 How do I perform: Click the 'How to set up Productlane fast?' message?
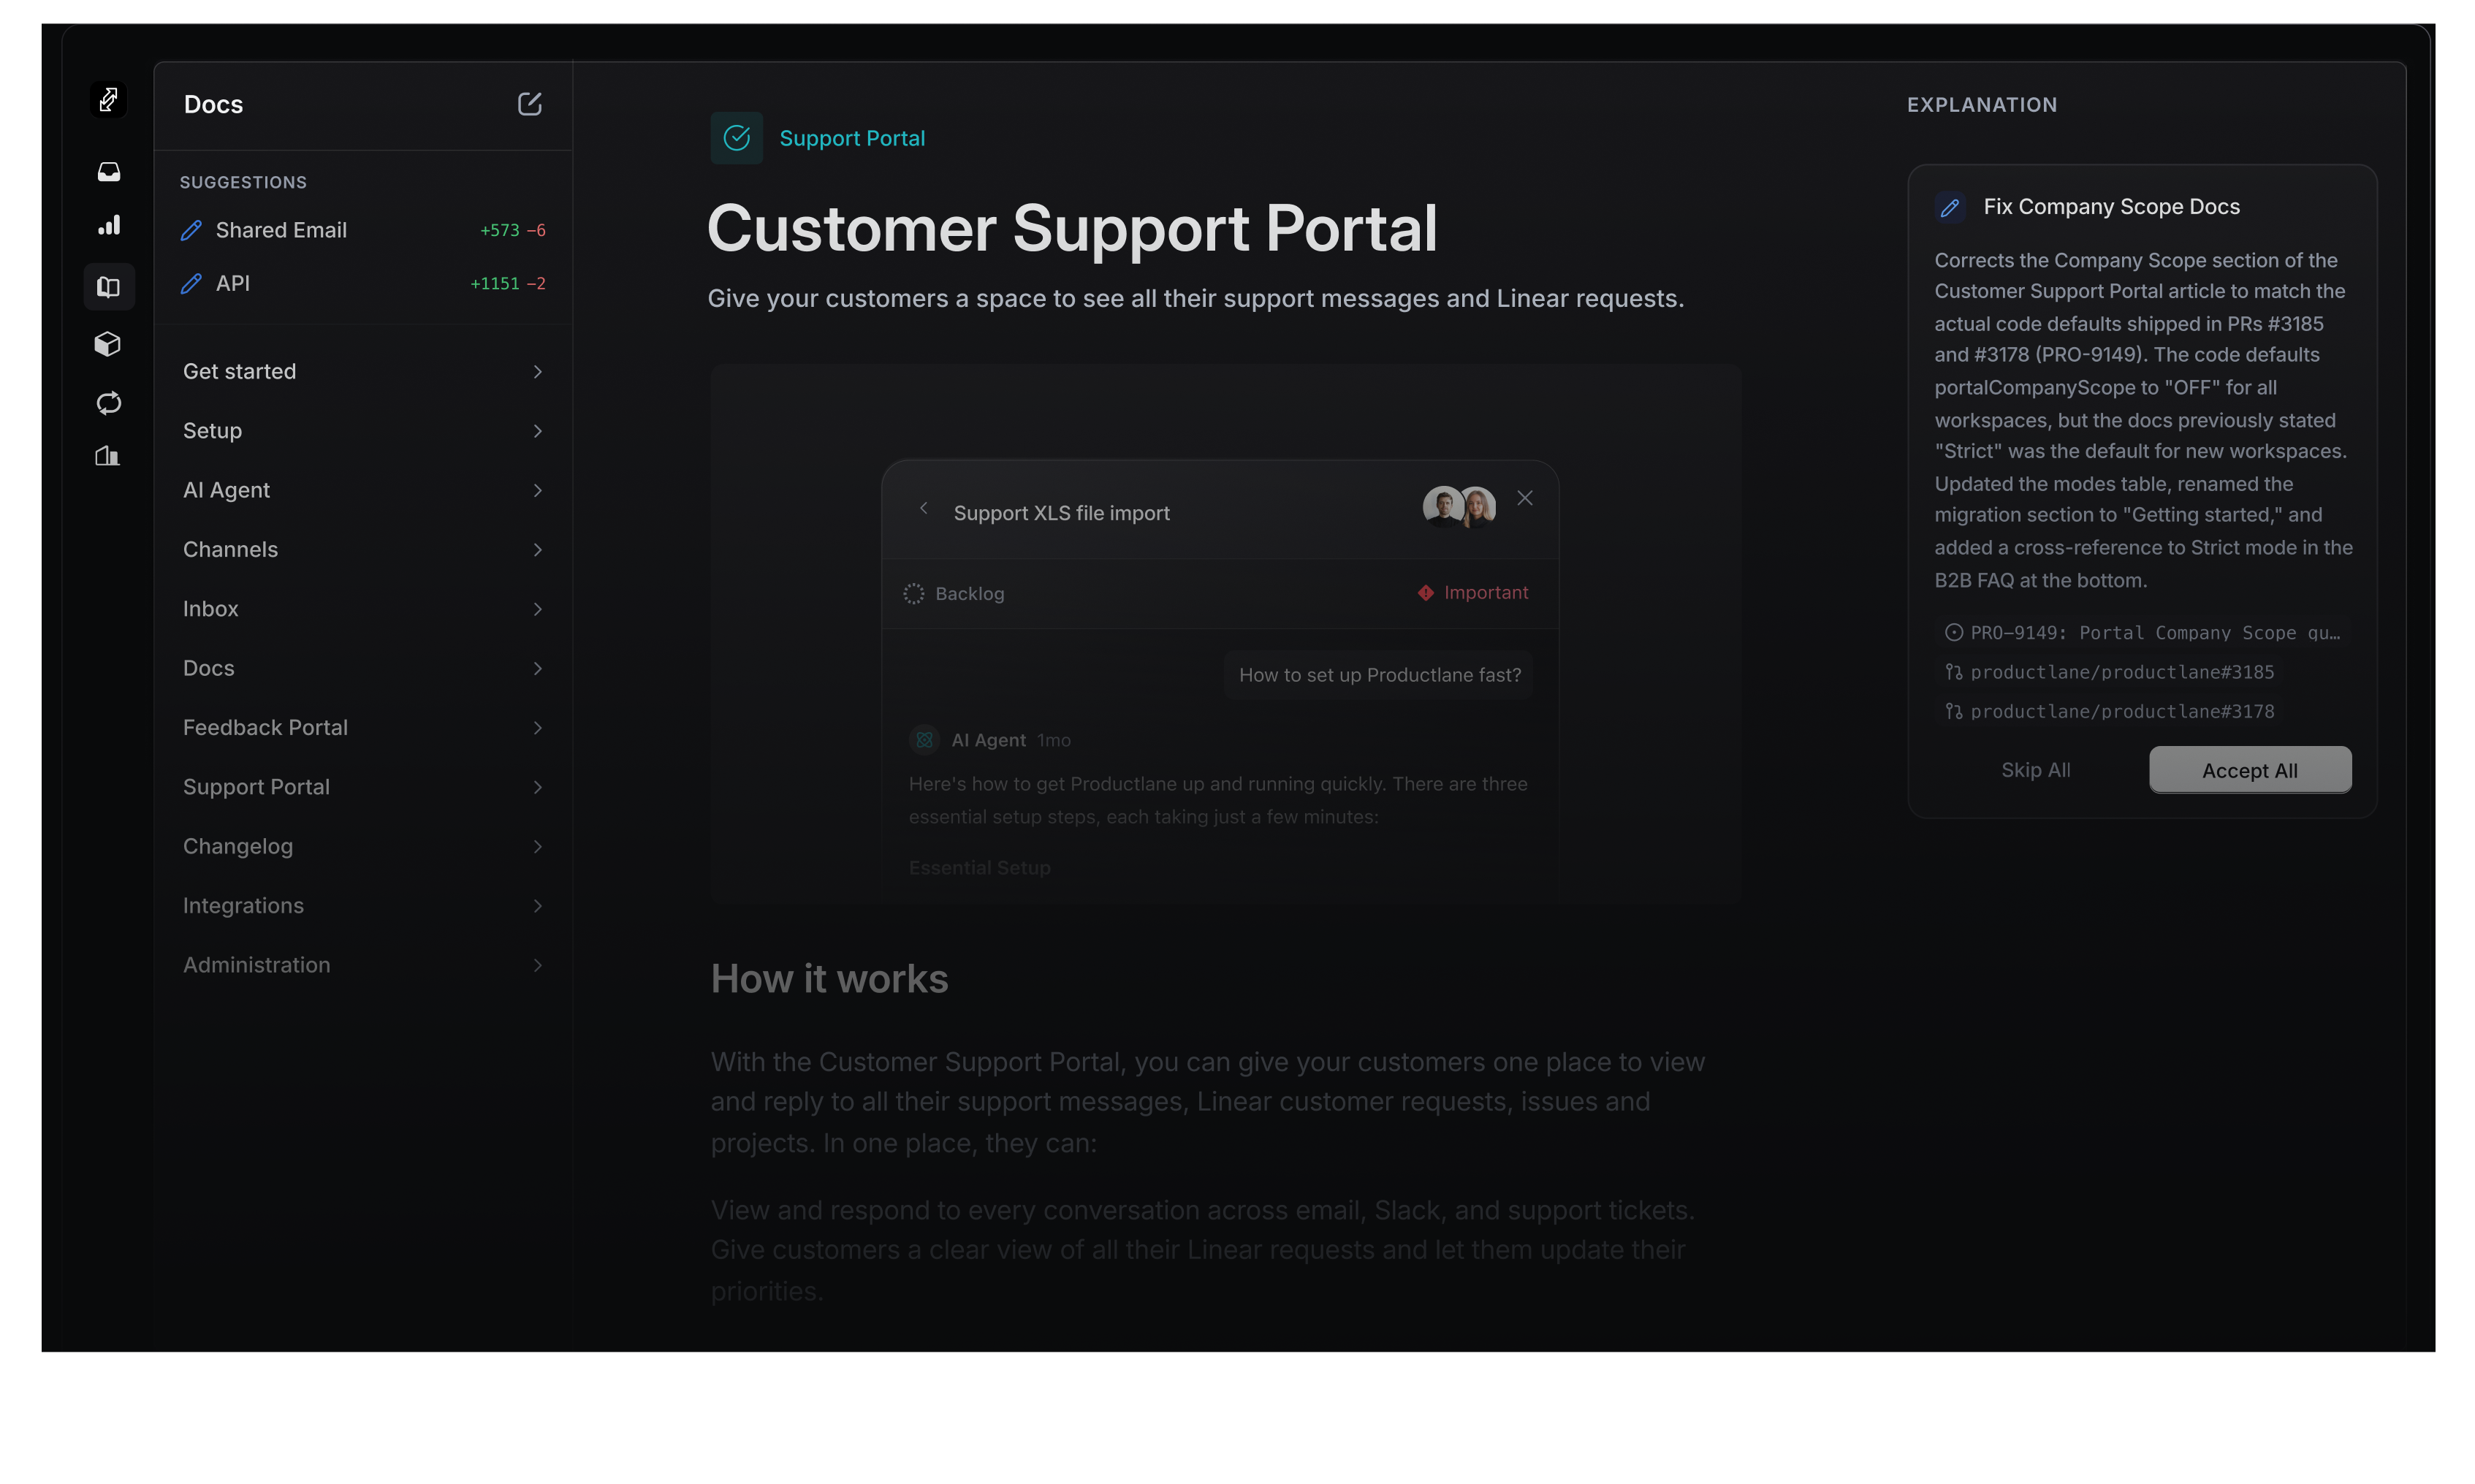pyautogui.click(x=1379, y=675)
